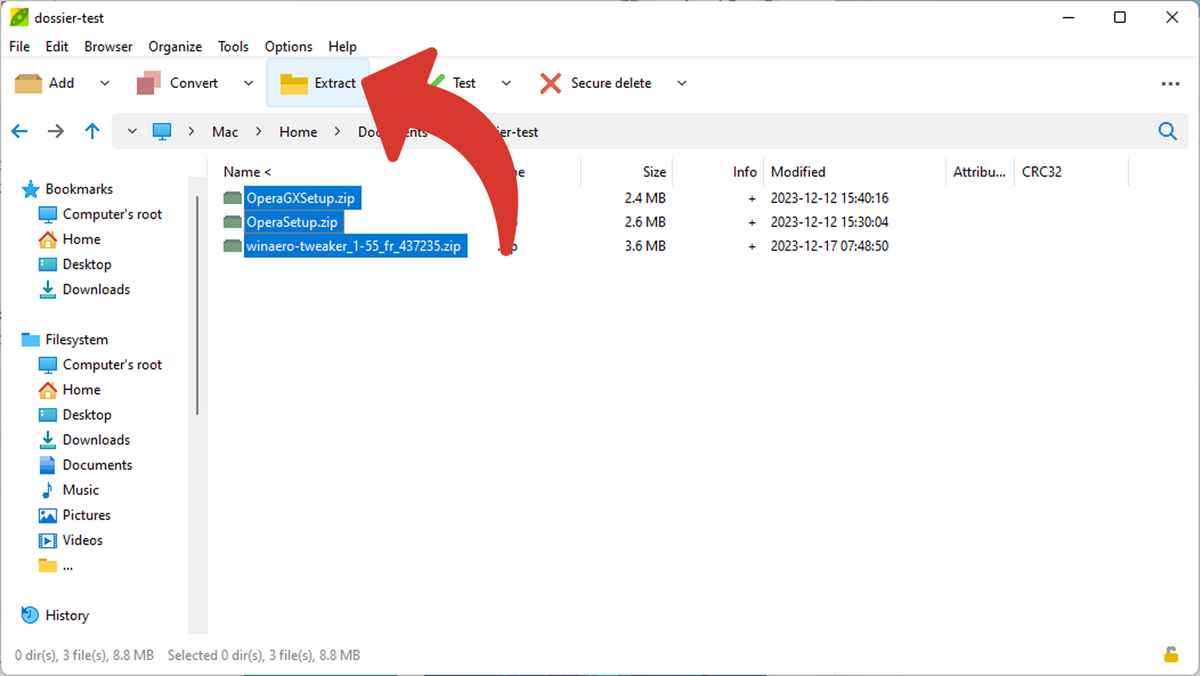This screenshot has width=1200, height=676.
Task: Go back with the left arrow
Action: (x=20, y=131)
